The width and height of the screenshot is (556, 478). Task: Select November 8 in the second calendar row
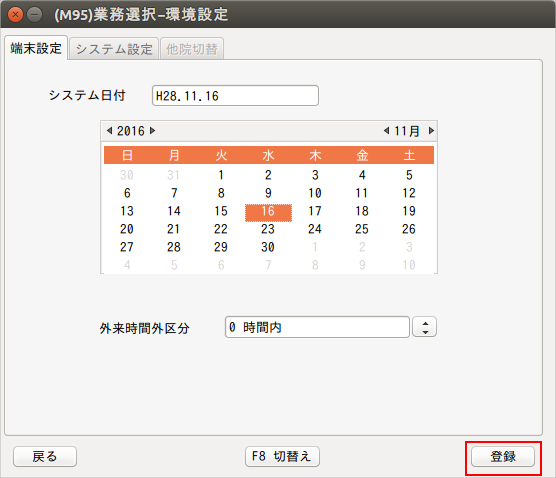pos(221,193)
